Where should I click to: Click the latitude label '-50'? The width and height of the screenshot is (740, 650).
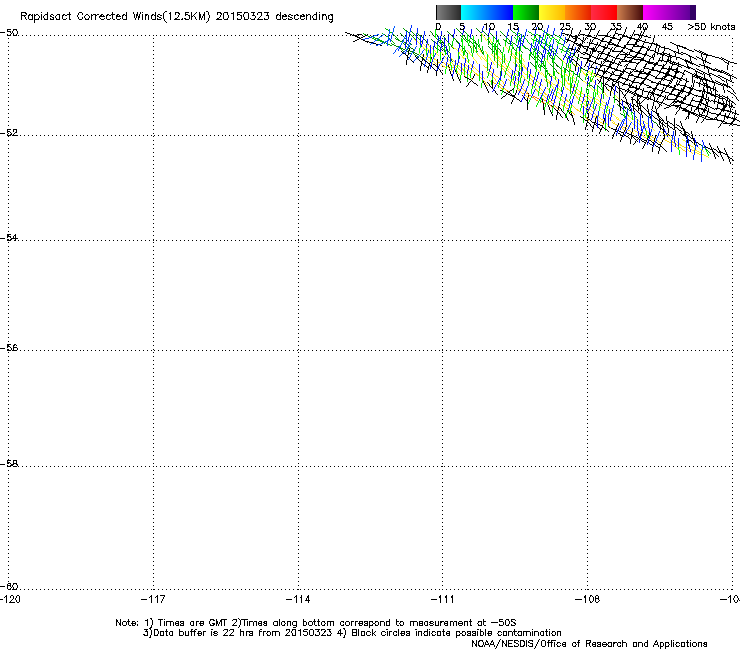point(9,33)
